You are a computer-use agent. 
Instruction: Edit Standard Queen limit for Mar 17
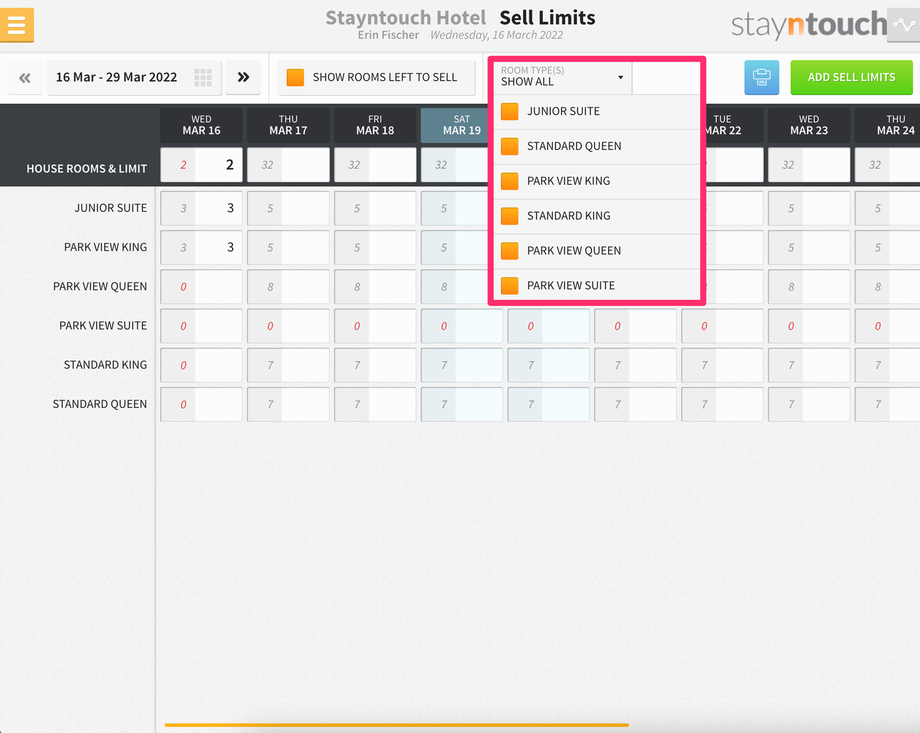305,404
